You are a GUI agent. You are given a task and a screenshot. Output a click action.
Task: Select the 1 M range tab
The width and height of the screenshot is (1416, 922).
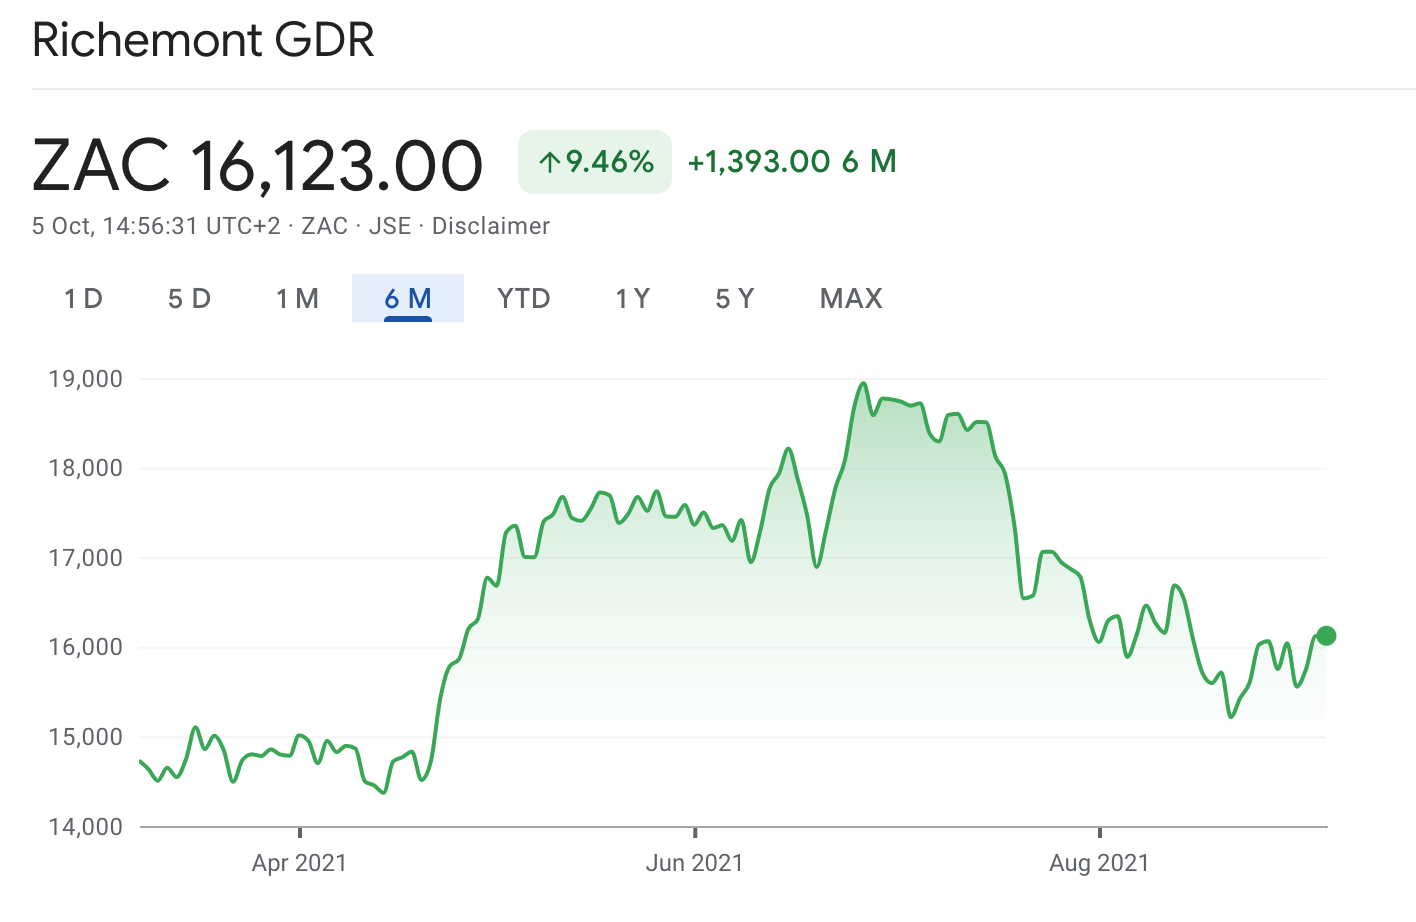click(297, 298)
